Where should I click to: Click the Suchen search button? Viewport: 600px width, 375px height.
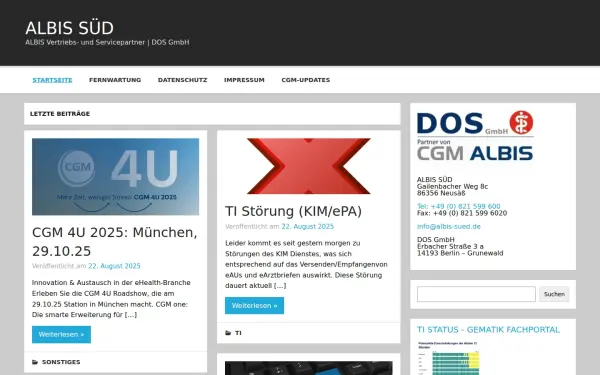coord(554,294)
